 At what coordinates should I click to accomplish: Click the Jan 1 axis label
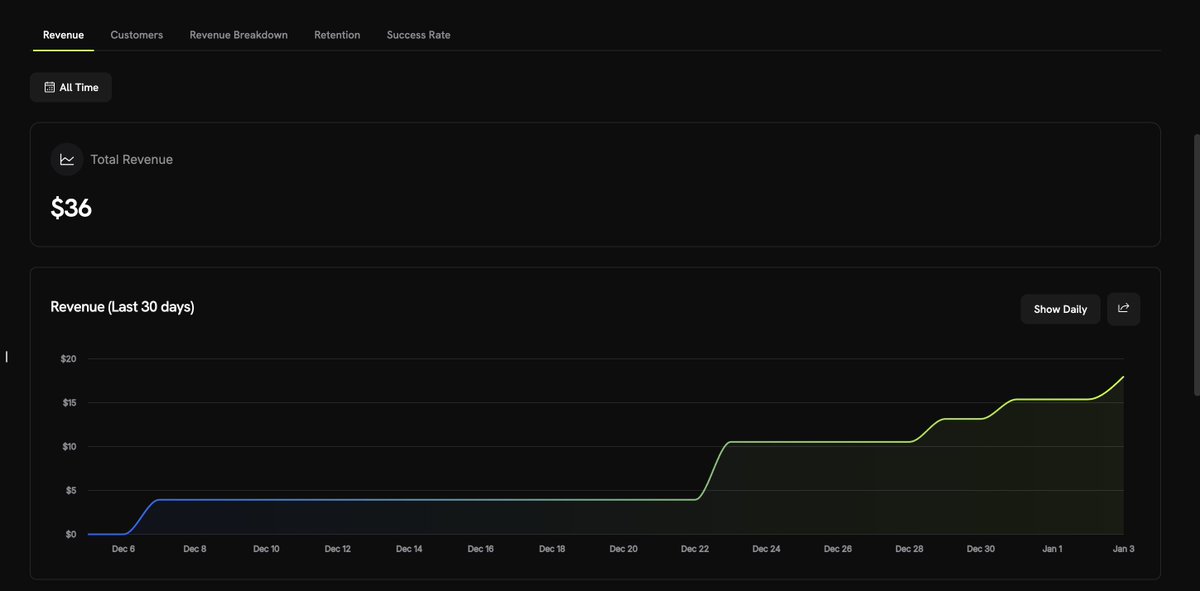coord(1053,549)
